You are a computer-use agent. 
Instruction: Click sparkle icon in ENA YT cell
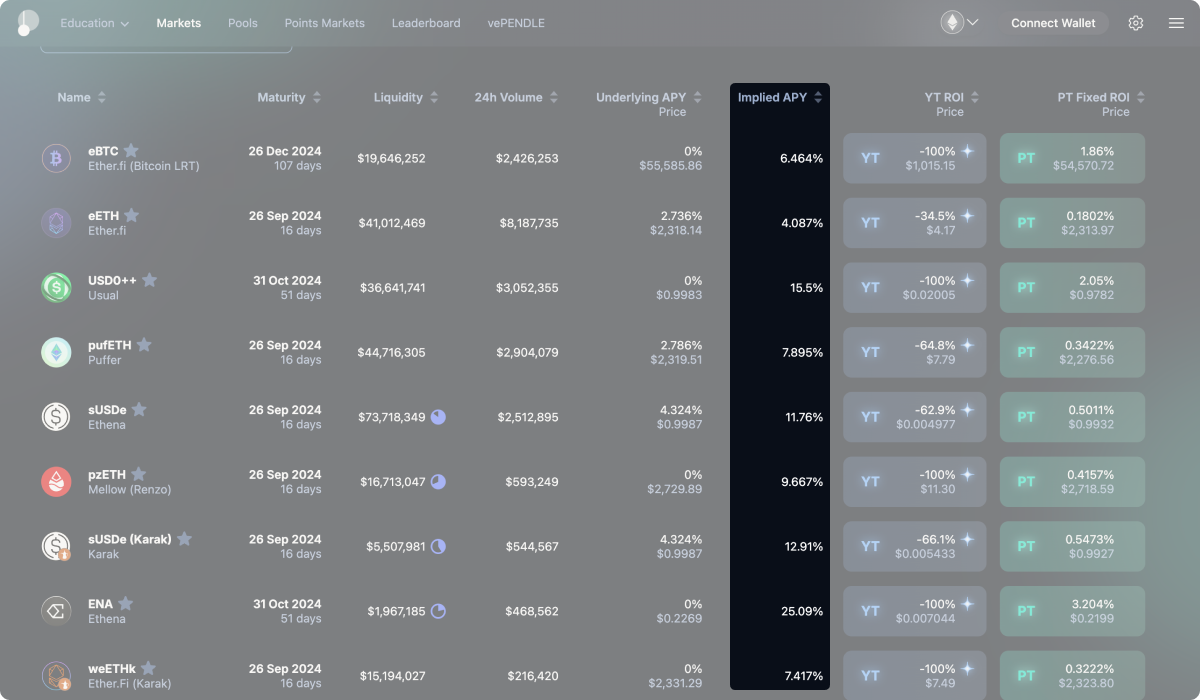pos(967,604)
